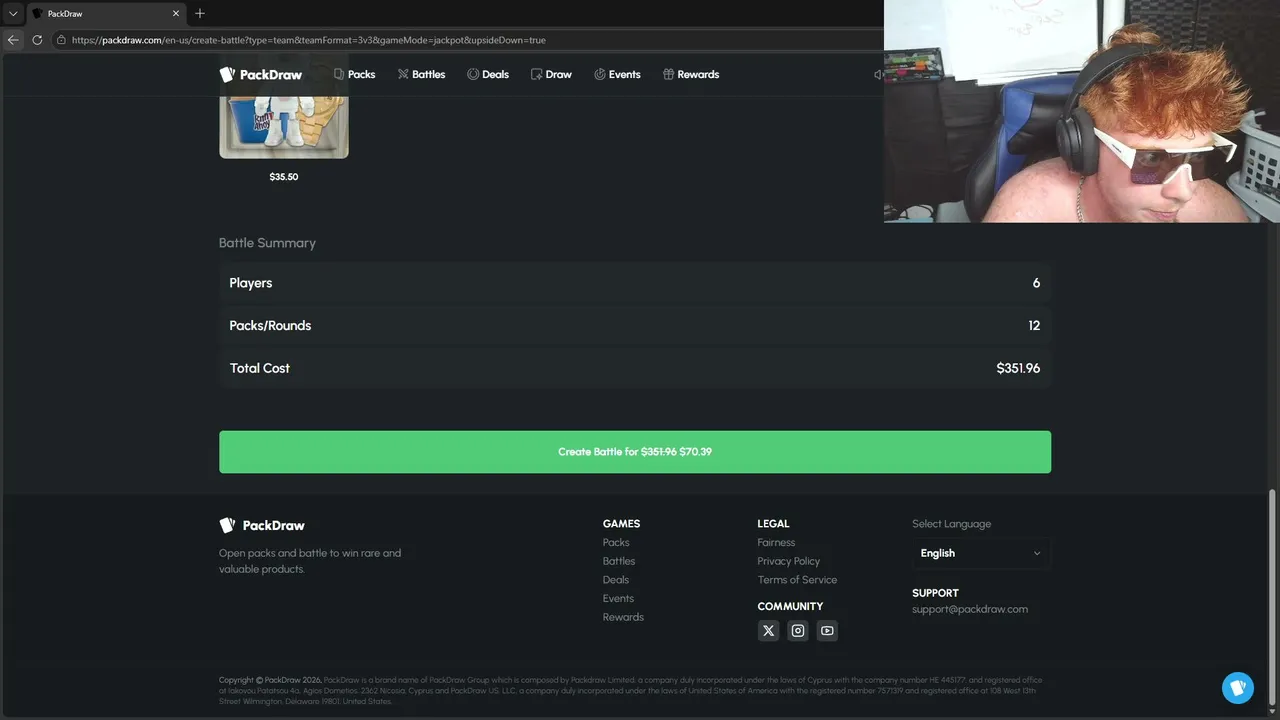This screenshot has width=1280, height=720.
Task: Click the GAMES footer heading
Action: [x=621, y=524]
